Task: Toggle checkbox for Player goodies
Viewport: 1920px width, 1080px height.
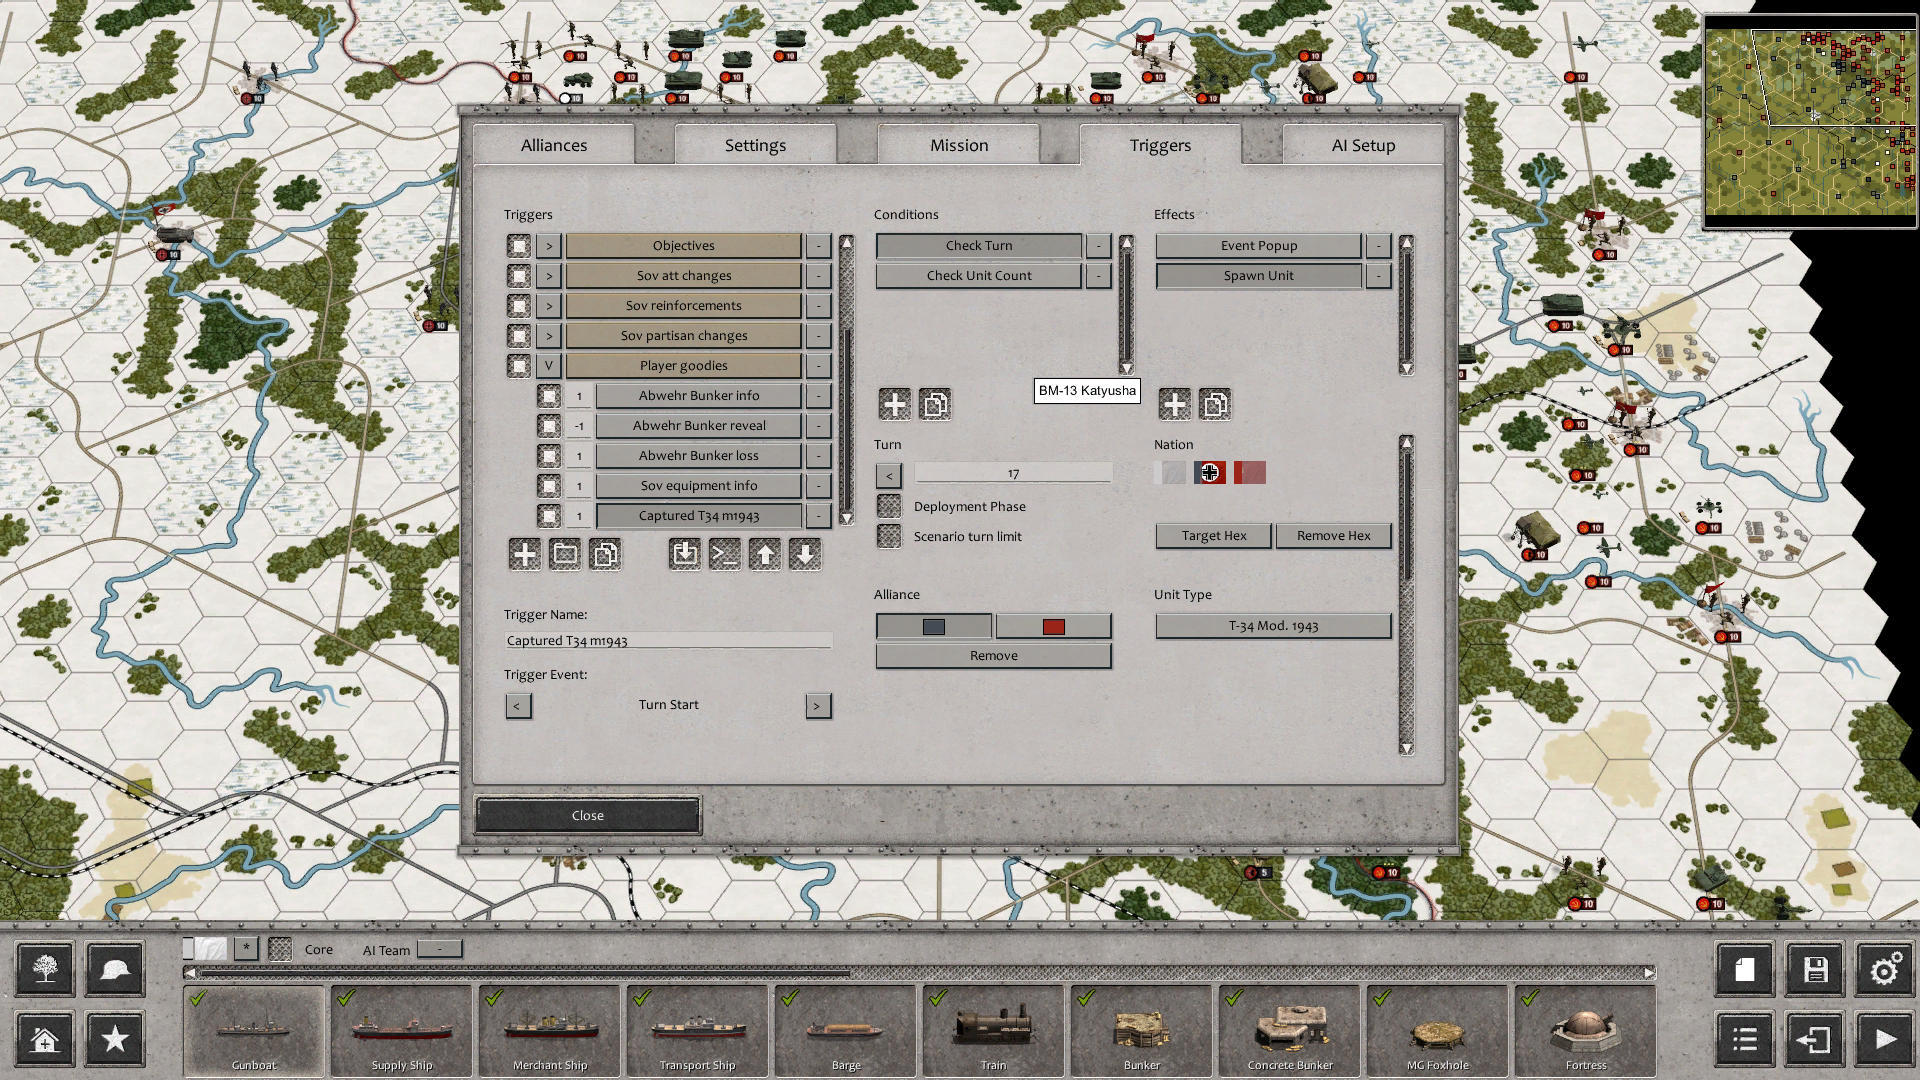Action: [x=519, y=366]
